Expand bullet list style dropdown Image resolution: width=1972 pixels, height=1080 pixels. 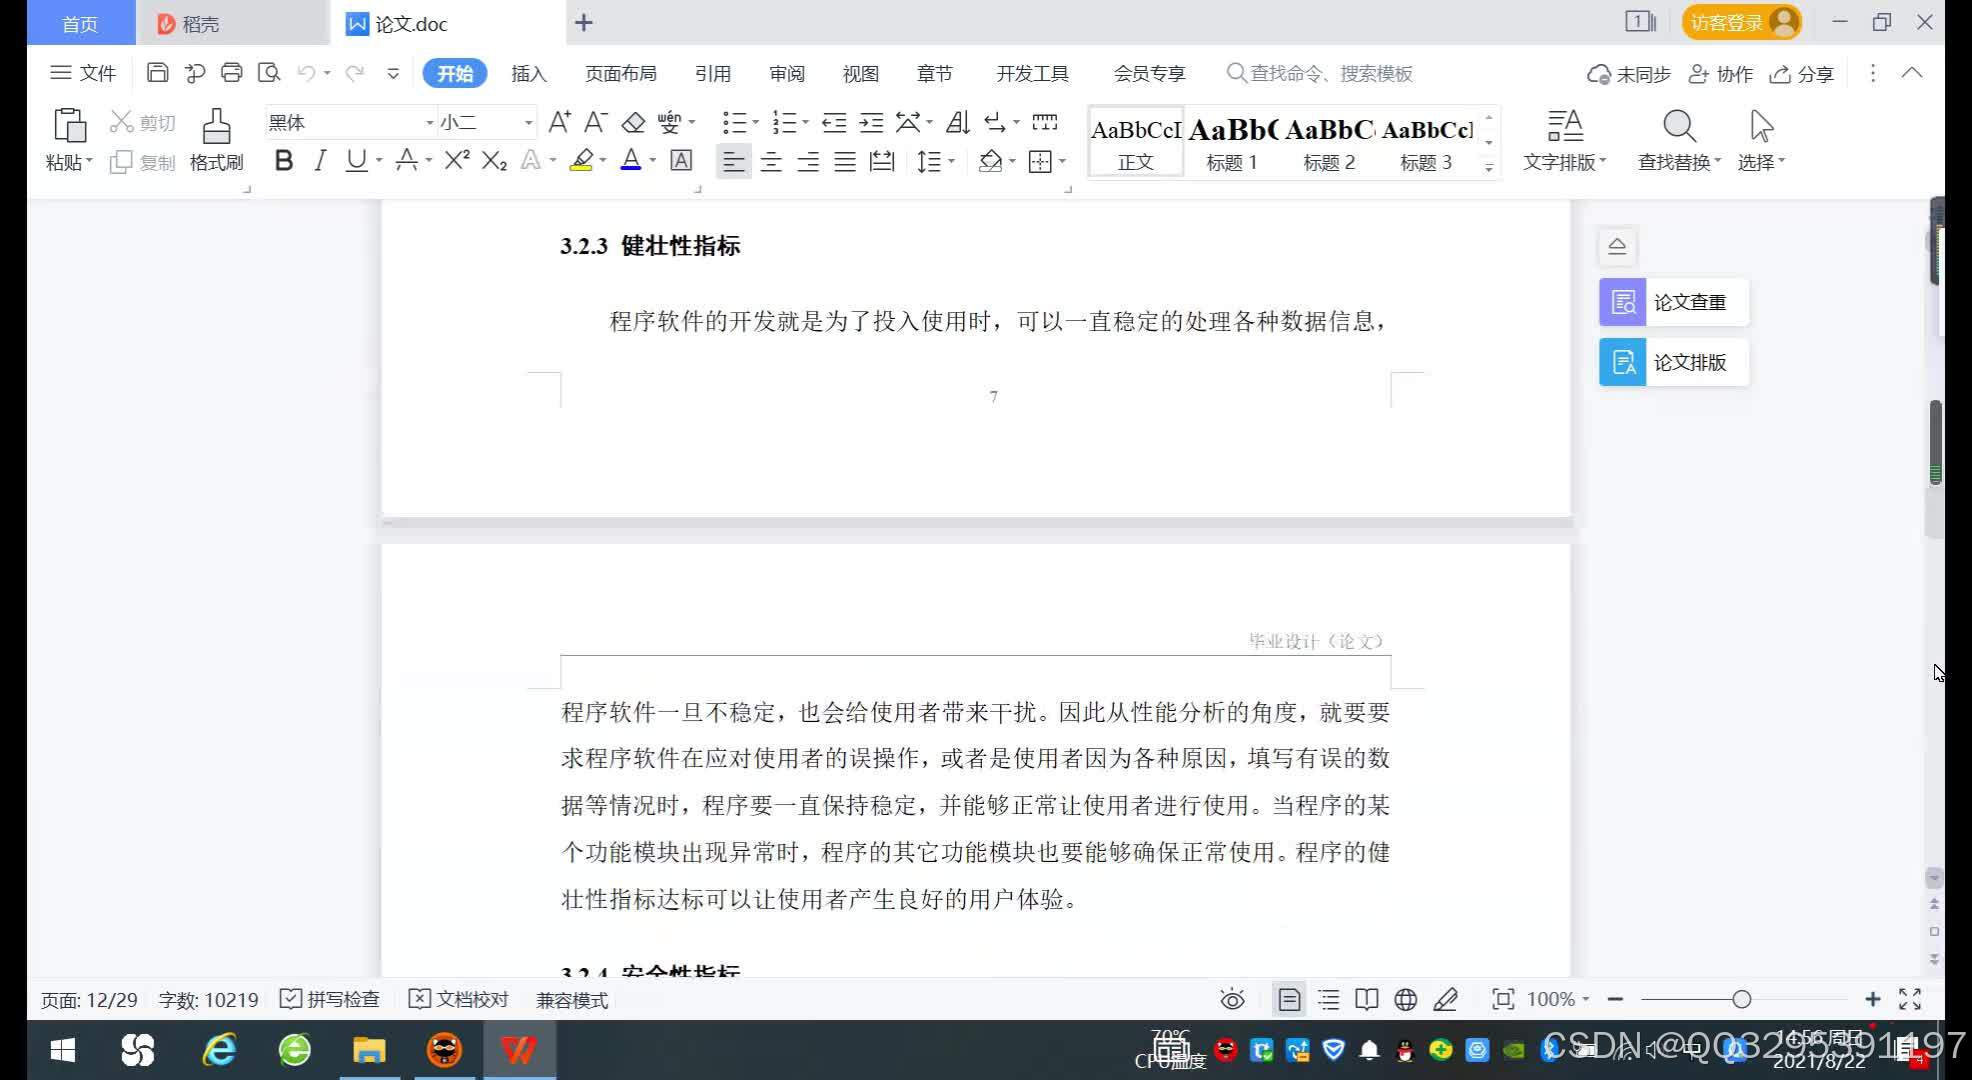point(755,123)
